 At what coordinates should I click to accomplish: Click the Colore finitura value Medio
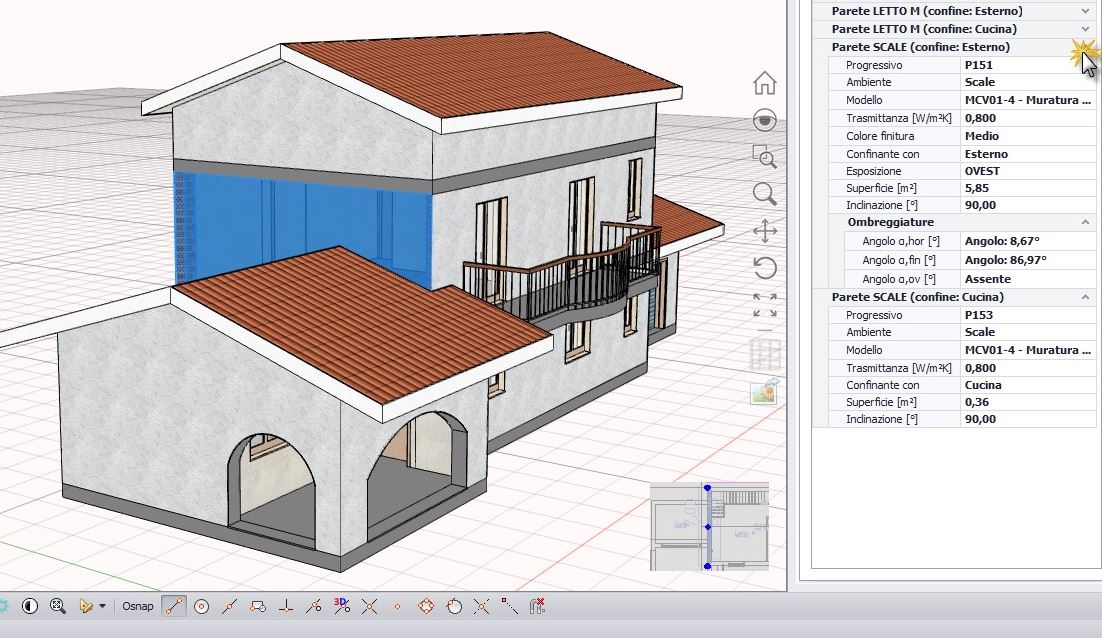pyautogui.click(x=981, y=136)
